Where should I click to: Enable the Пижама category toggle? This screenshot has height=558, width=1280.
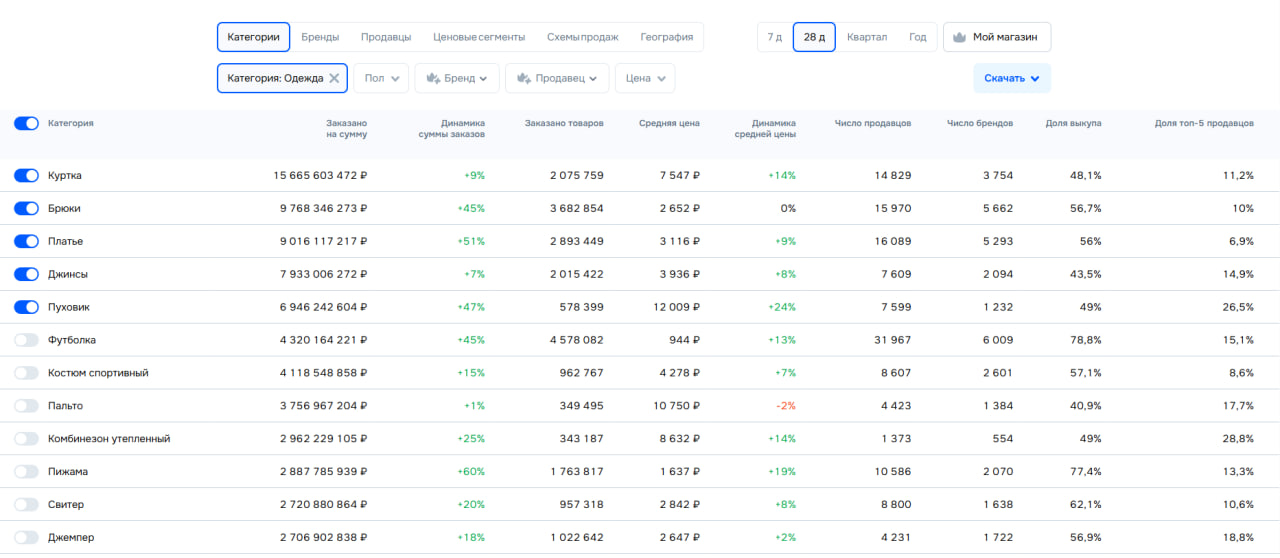[x=26, y=472]
